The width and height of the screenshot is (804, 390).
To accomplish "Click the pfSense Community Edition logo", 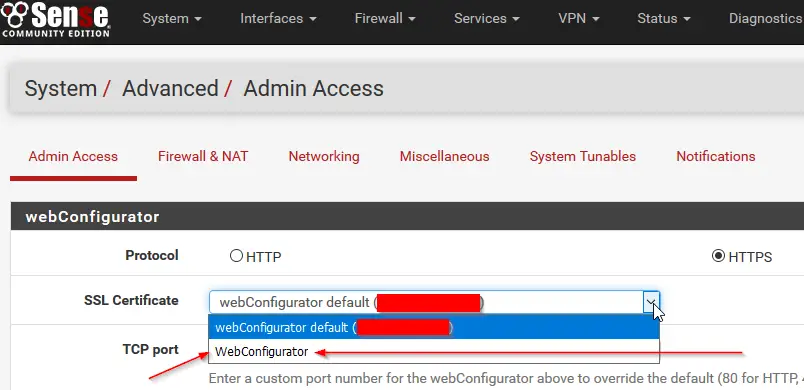I will click(55, 19).
